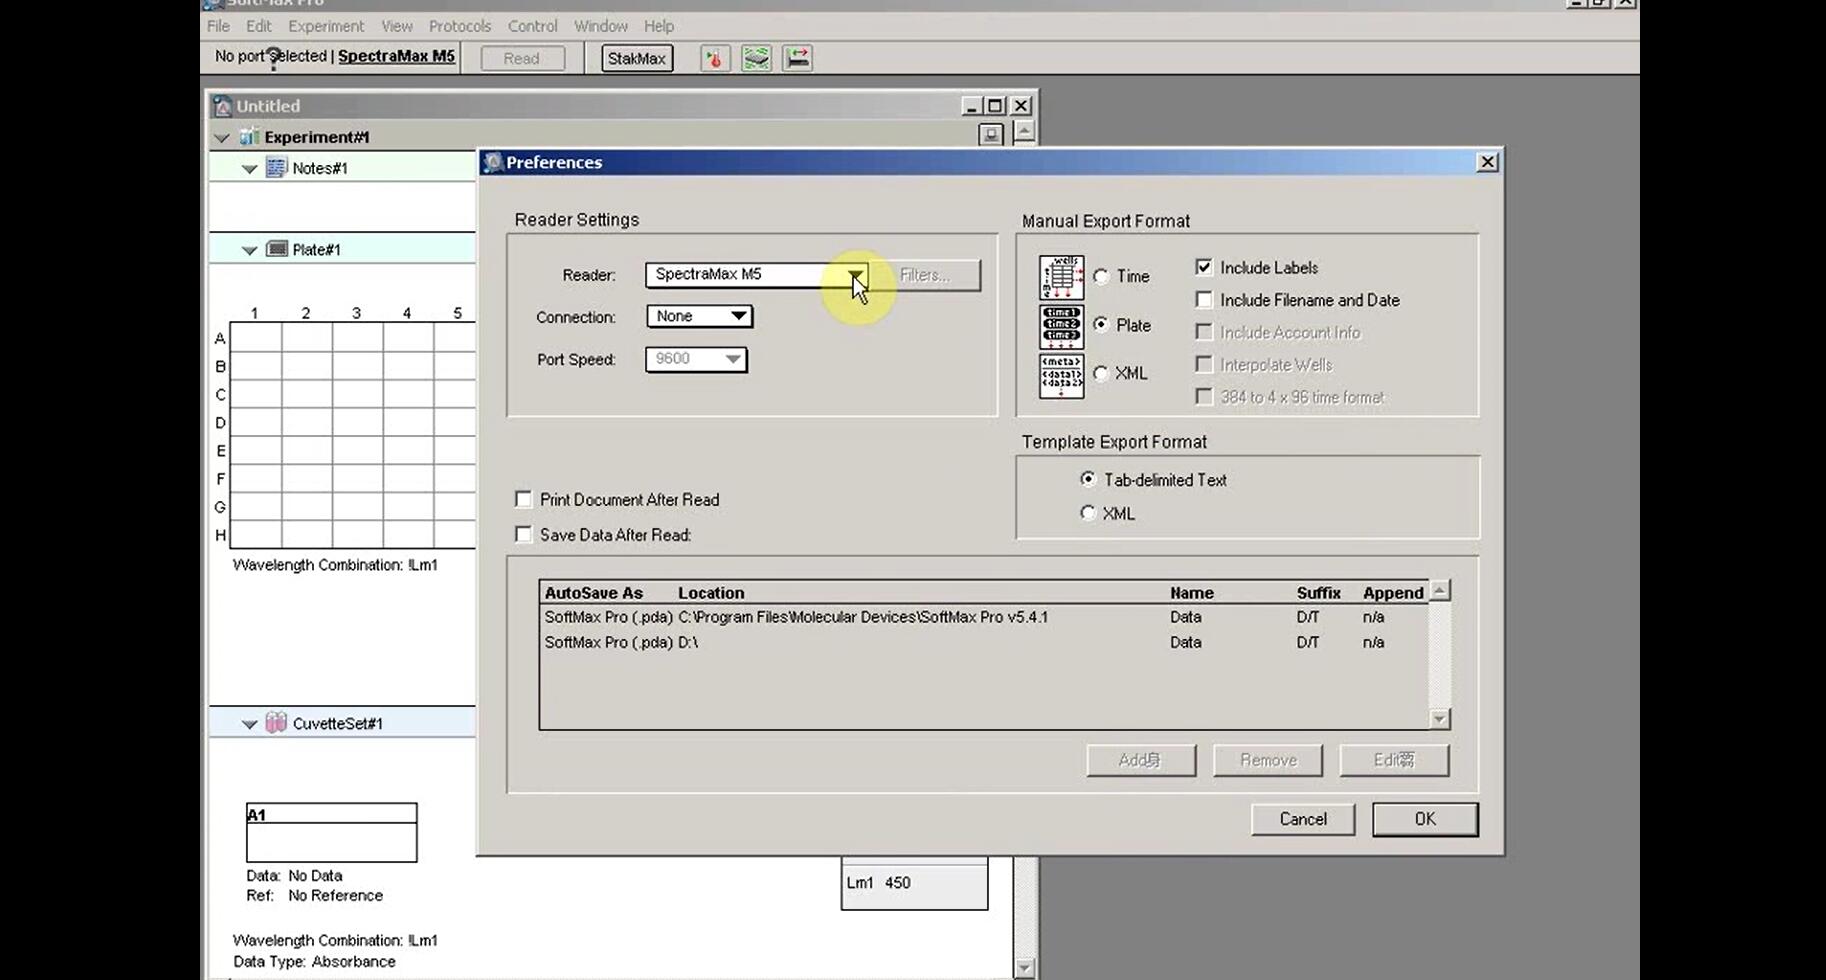This screenshot has width=1826, height=980.
Task: Click the Filters... button
Action: [x=924, y=275]
